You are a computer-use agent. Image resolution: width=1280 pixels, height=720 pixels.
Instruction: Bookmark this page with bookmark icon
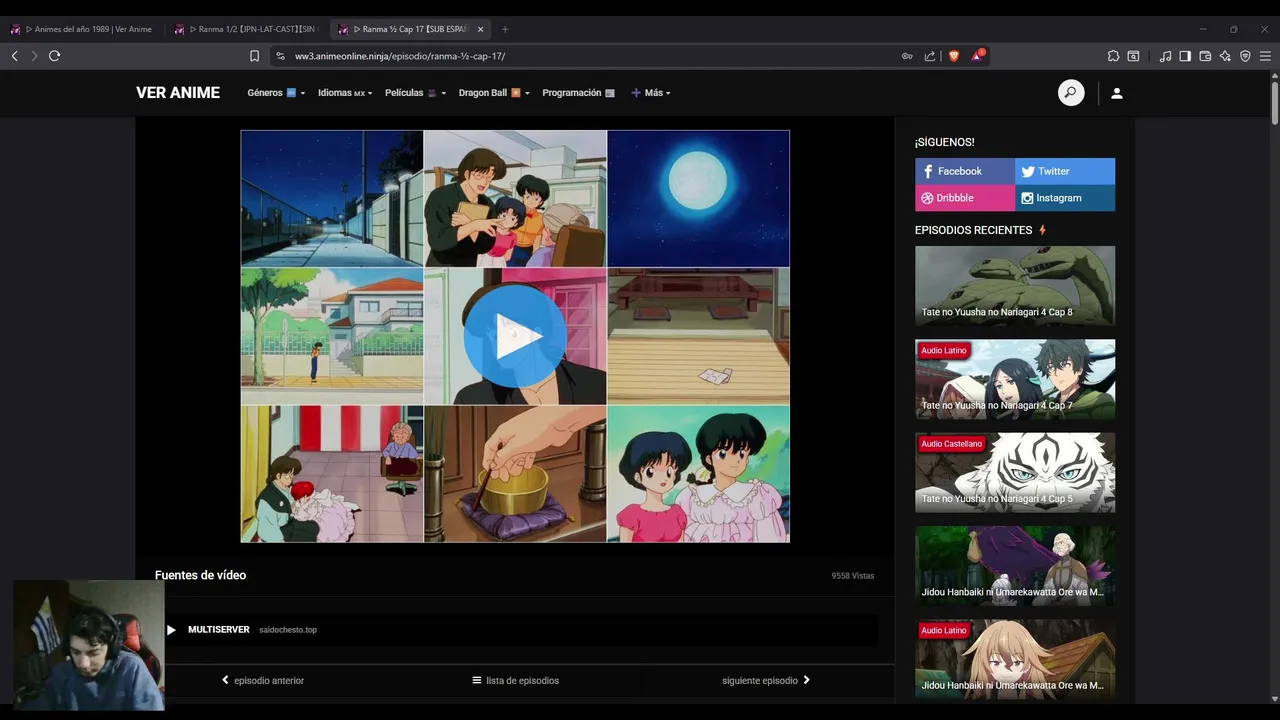(254, 56)
